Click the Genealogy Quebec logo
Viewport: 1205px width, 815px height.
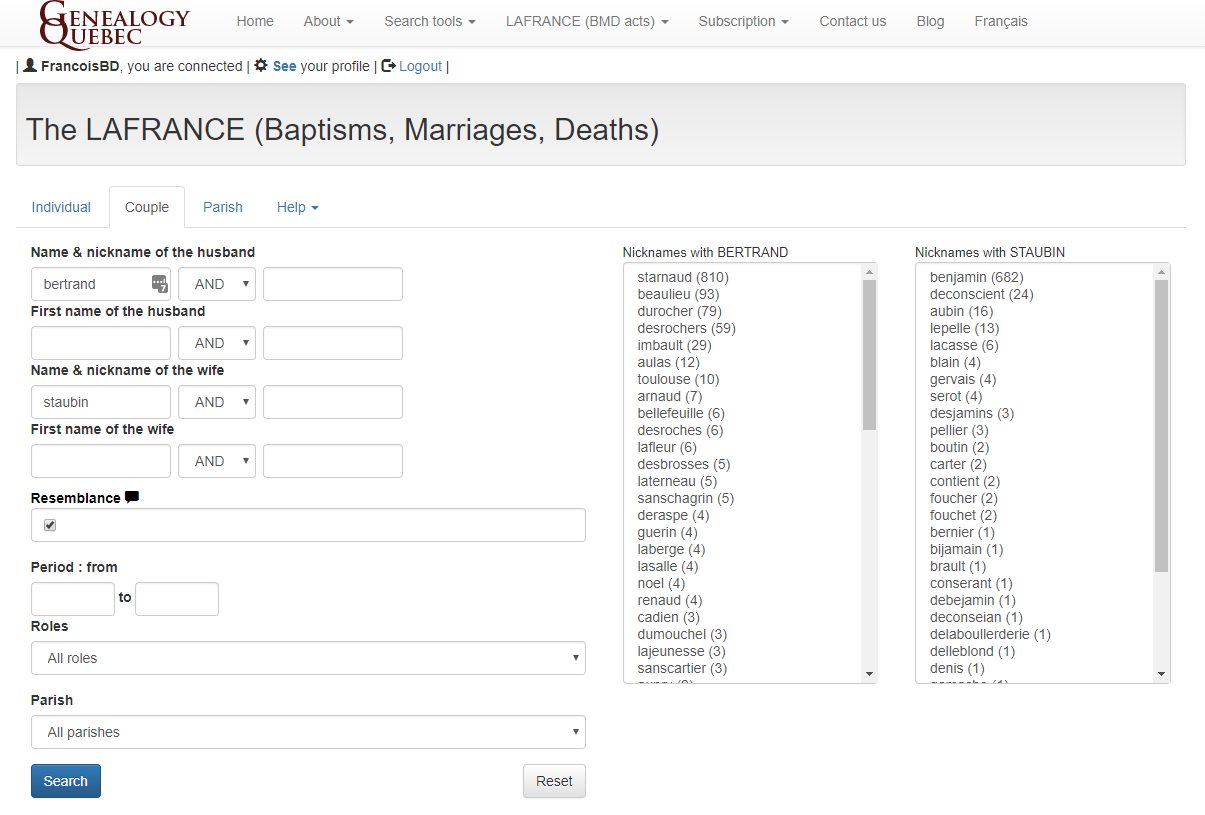point(114,24)
